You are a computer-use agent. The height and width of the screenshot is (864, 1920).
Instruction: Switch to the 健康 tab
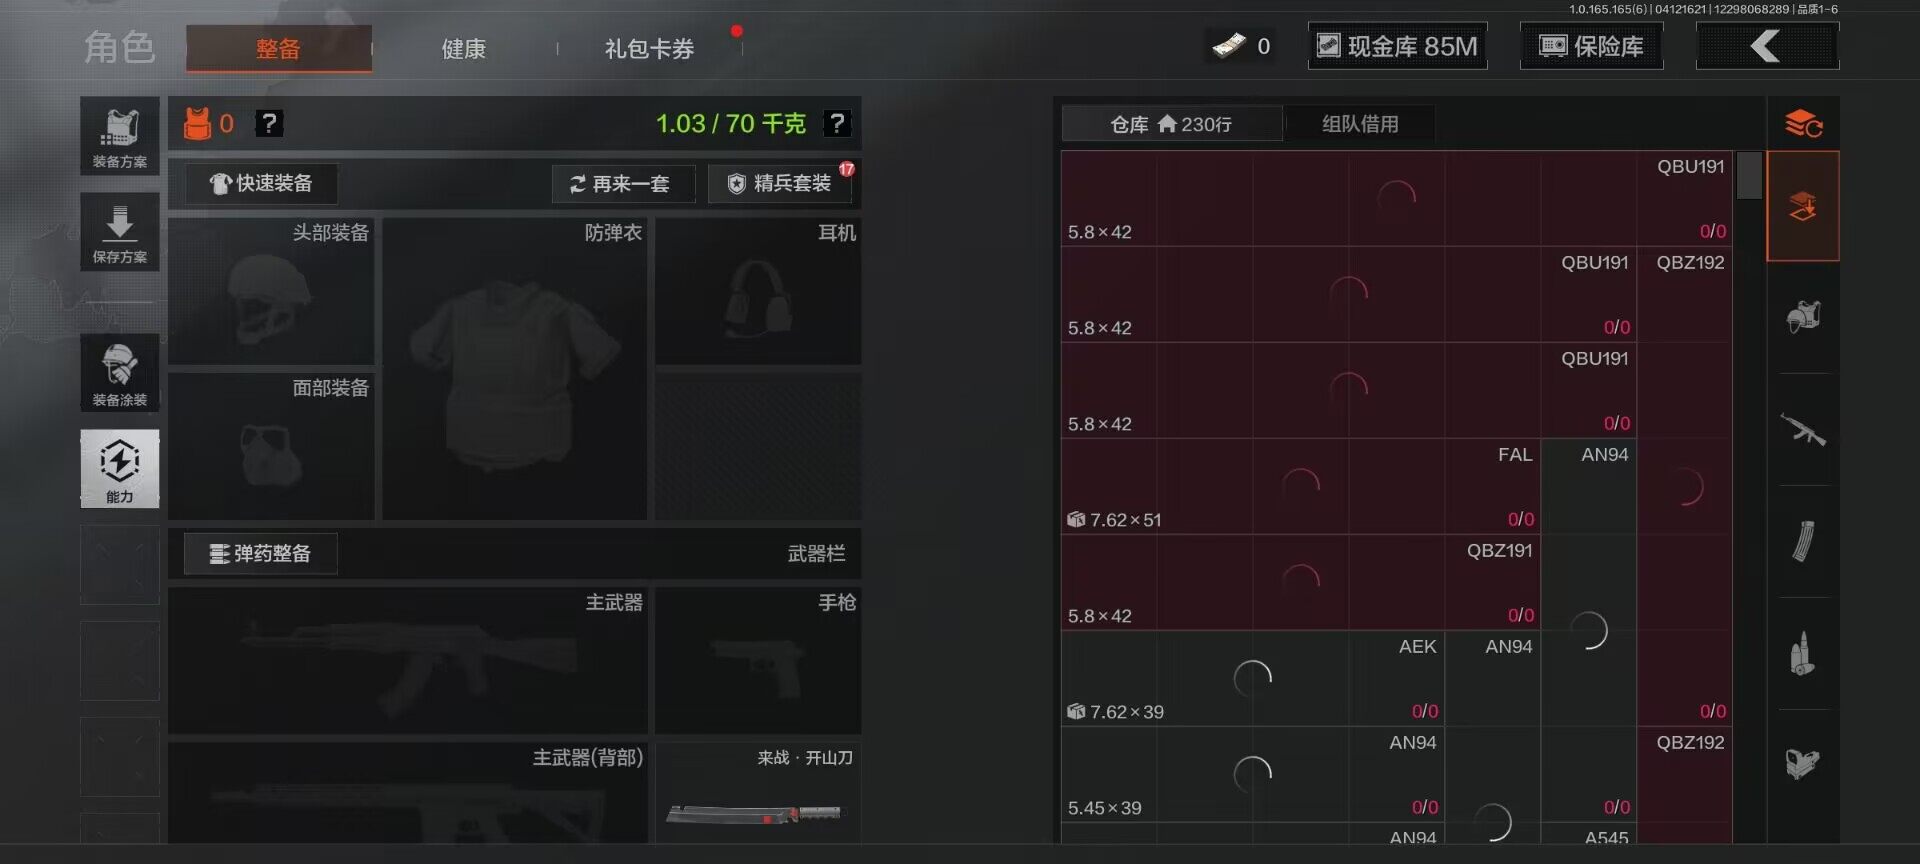[x=464, y=48]
